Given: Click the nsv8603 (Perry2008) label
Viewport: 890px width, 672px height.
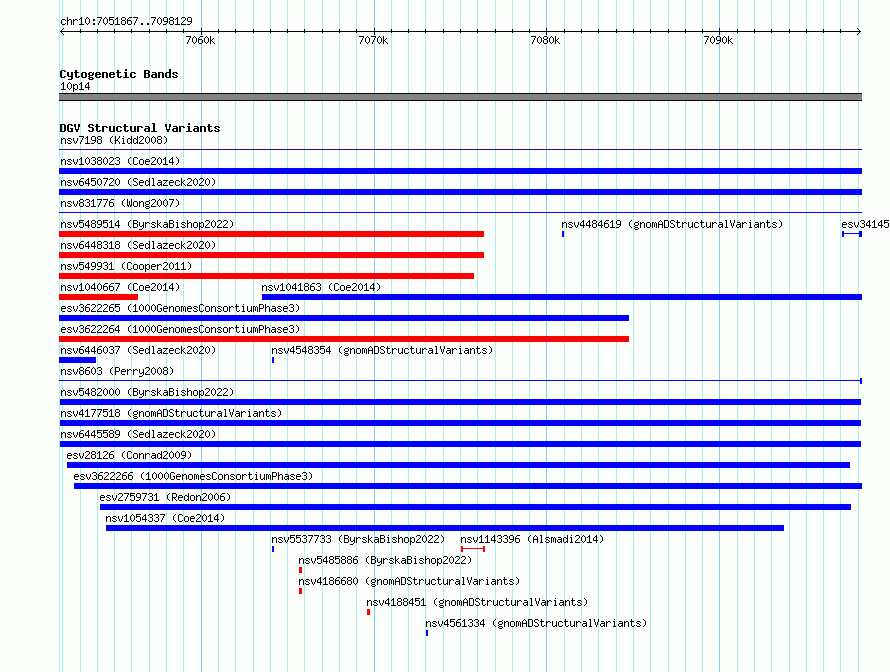Looking at the screenshot, I should click(x=117, y=371).
